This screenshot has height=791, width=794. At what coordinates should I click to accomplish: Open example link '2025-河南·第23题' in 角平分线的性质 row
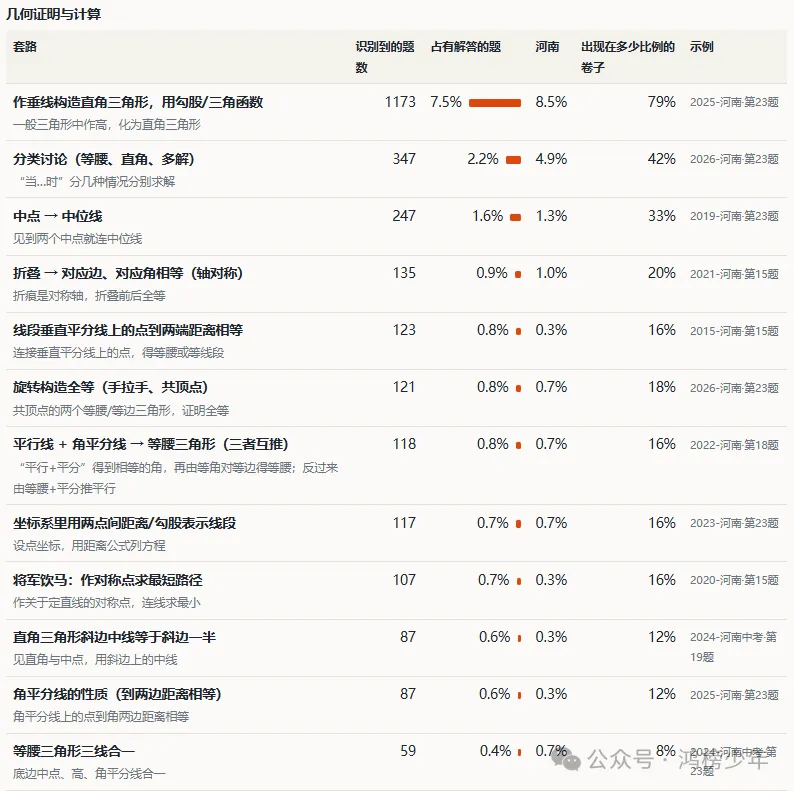(x=734, y=694)
